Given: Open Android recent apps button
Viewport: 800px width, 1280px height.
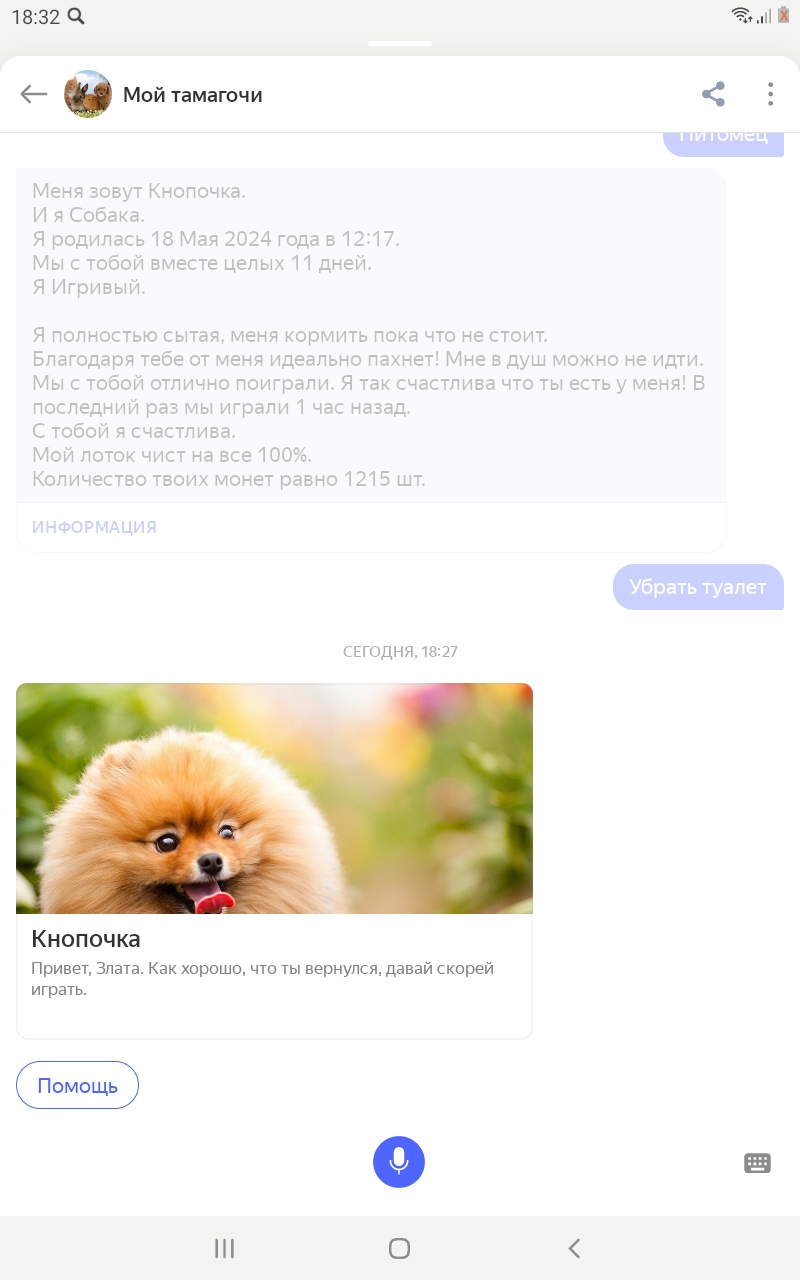Looking at the screenshot, I should [x=224, y=1248].
